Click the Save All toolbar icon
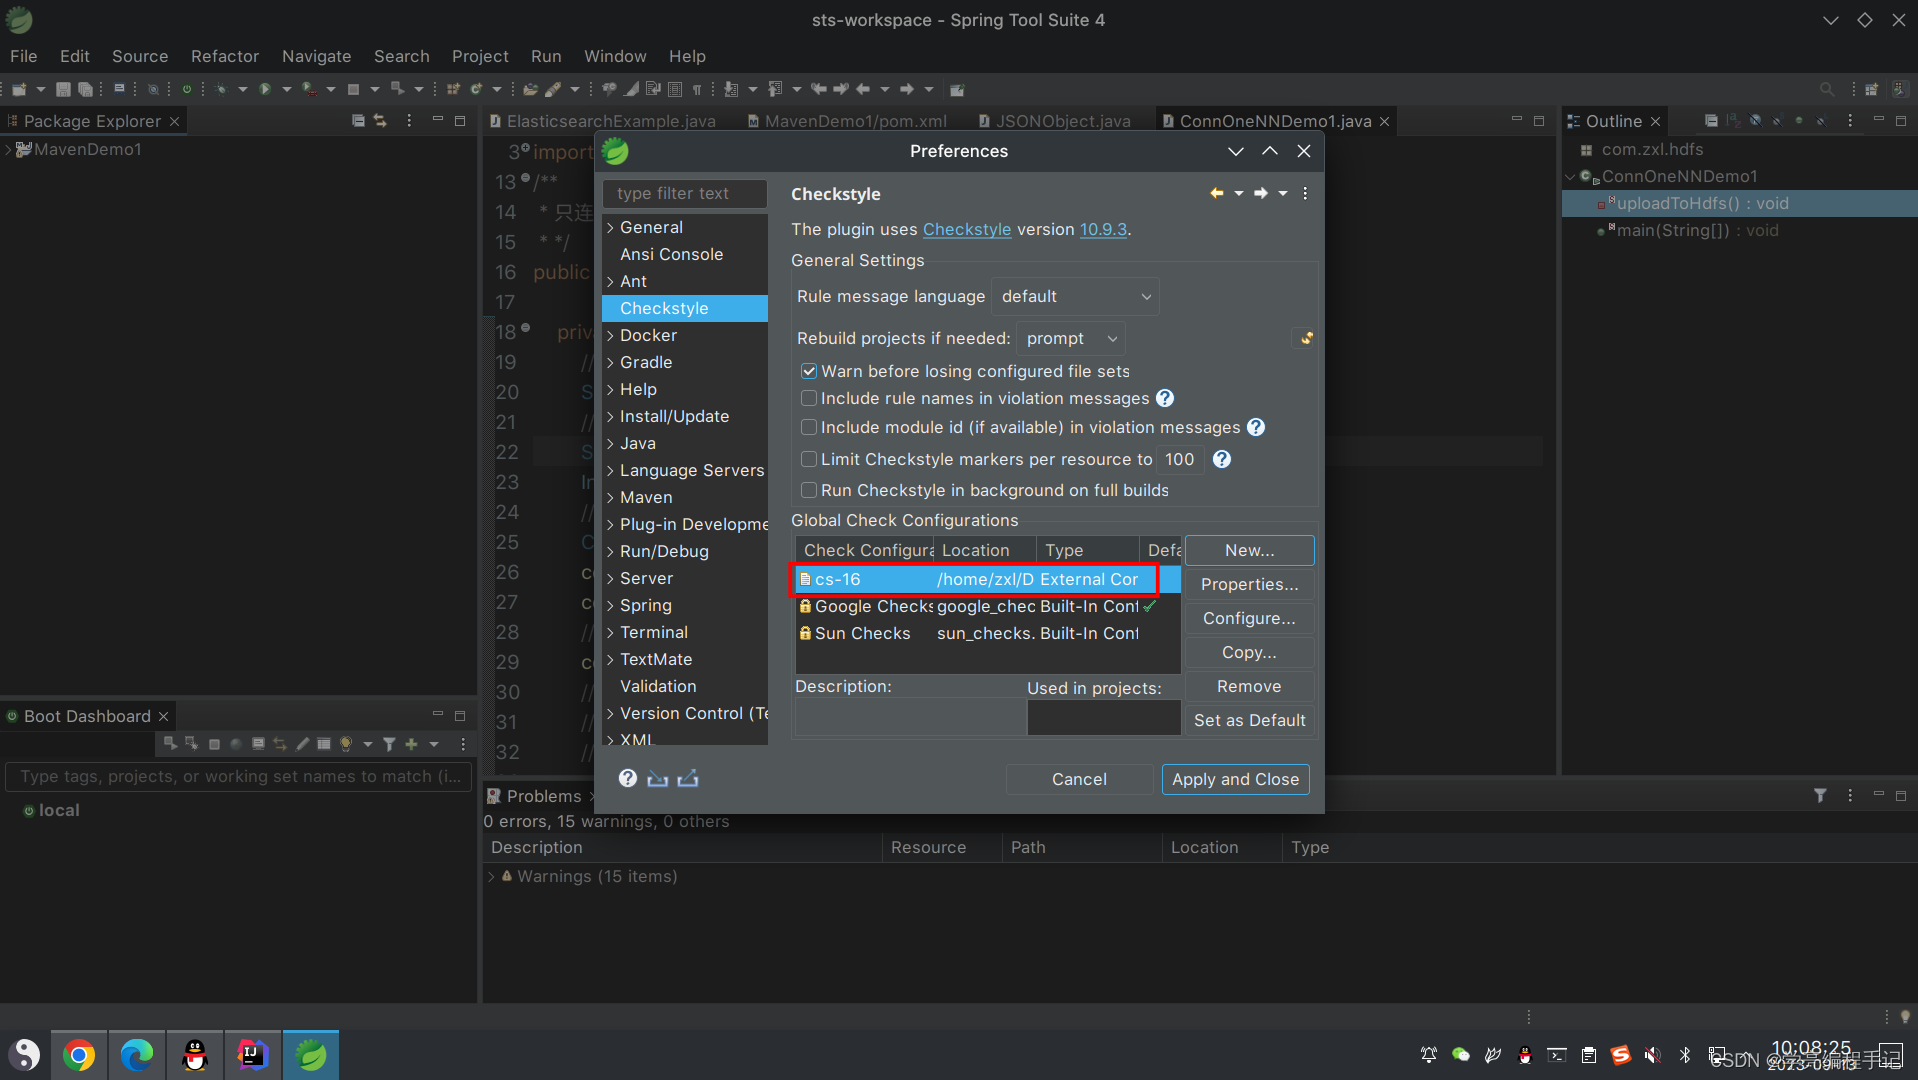 click(x=85, y=89)
